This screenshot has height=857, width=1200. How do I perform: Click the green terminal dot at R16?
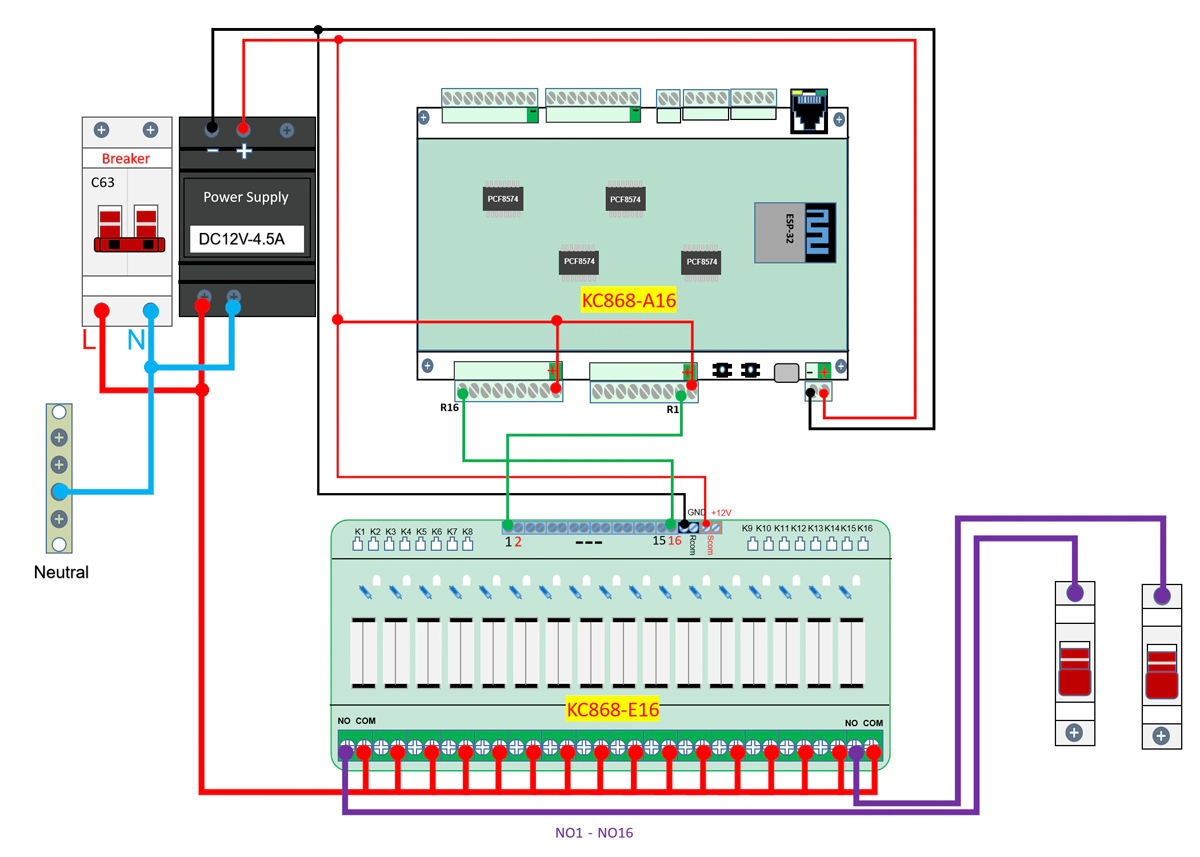coord(462,395)
